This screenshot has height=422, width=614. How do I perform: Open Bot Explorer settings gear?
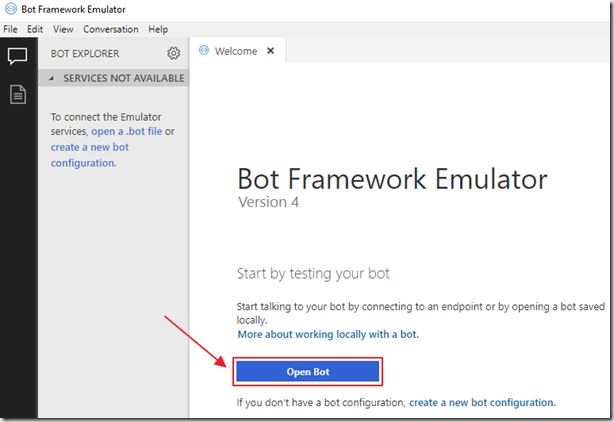pyautogui.click(x=173, y=53)
